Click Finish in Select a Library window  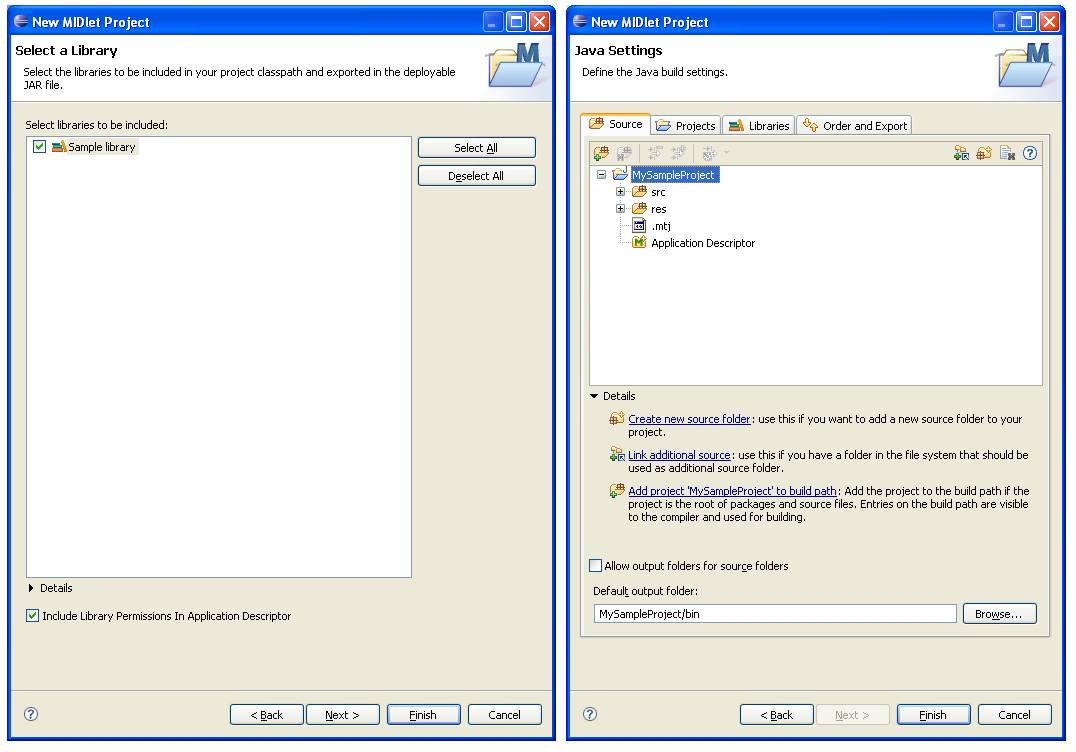pos(423,714)
